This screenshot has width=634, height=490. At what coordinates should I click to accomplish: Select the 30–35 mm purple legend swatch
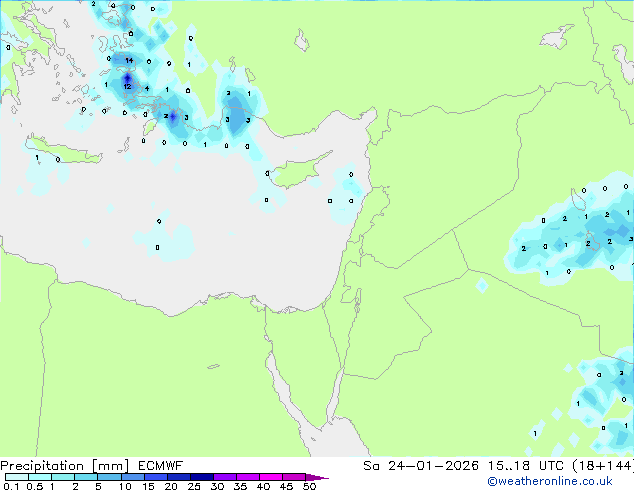224,477
